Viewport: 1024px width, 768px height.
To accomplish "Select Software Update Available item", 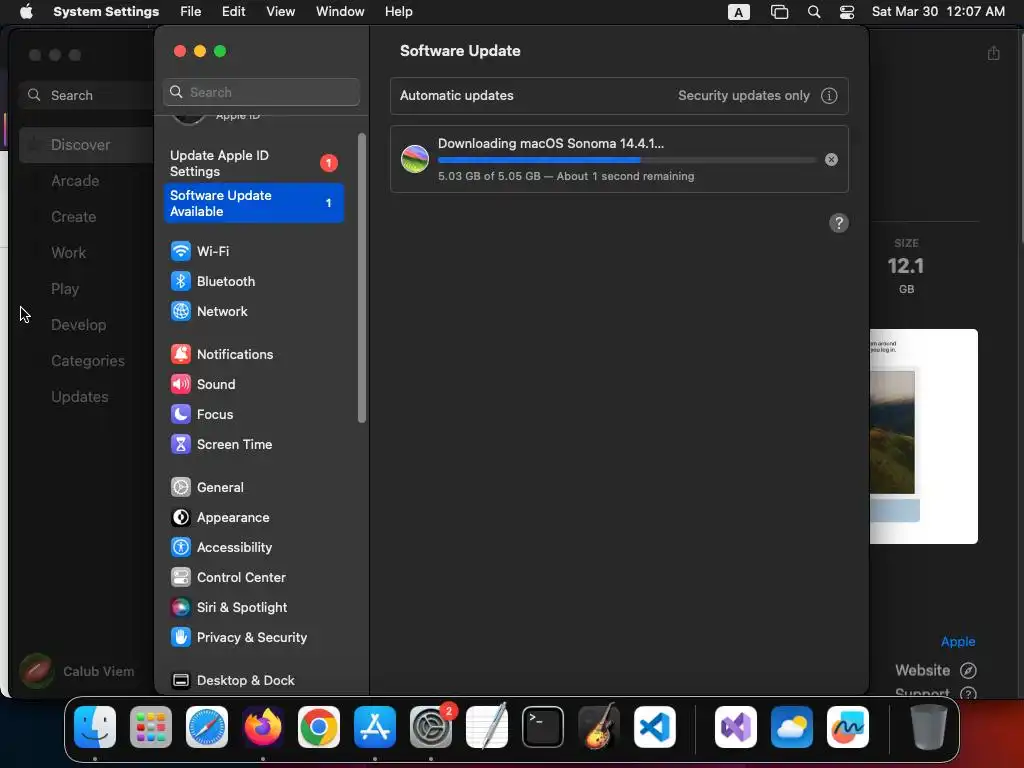I will coord(253,203).
